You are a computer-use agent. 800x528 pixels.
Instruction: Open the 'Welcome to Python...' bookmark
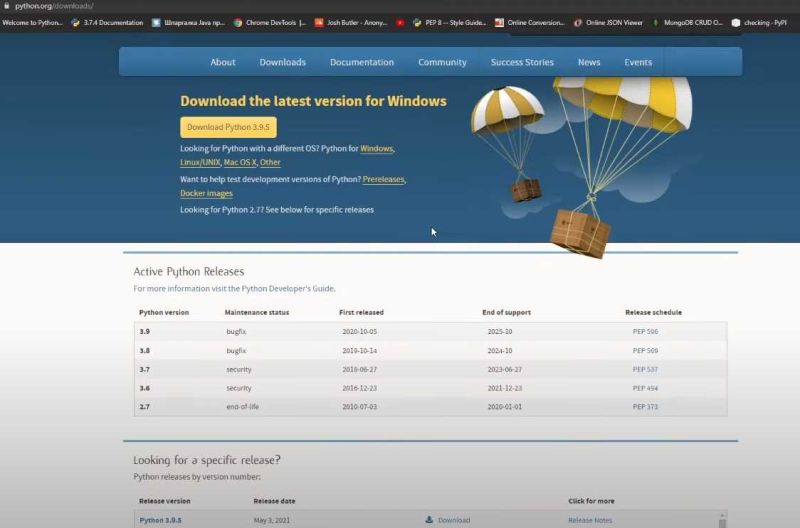click(32, 23)
